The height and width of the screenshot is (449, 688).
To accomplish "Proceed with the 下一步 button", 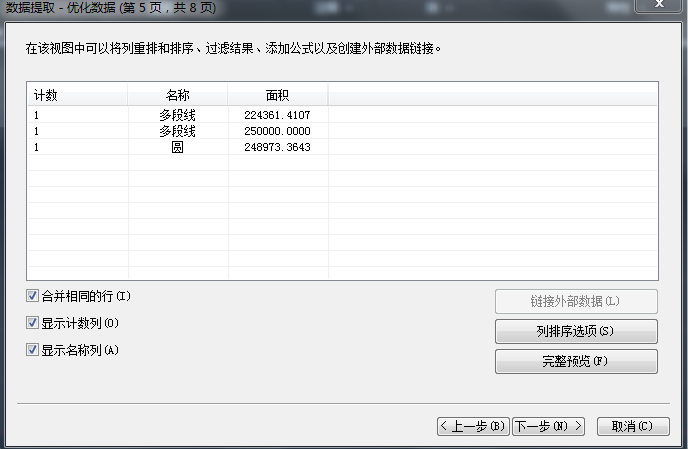I will point(548,426).
